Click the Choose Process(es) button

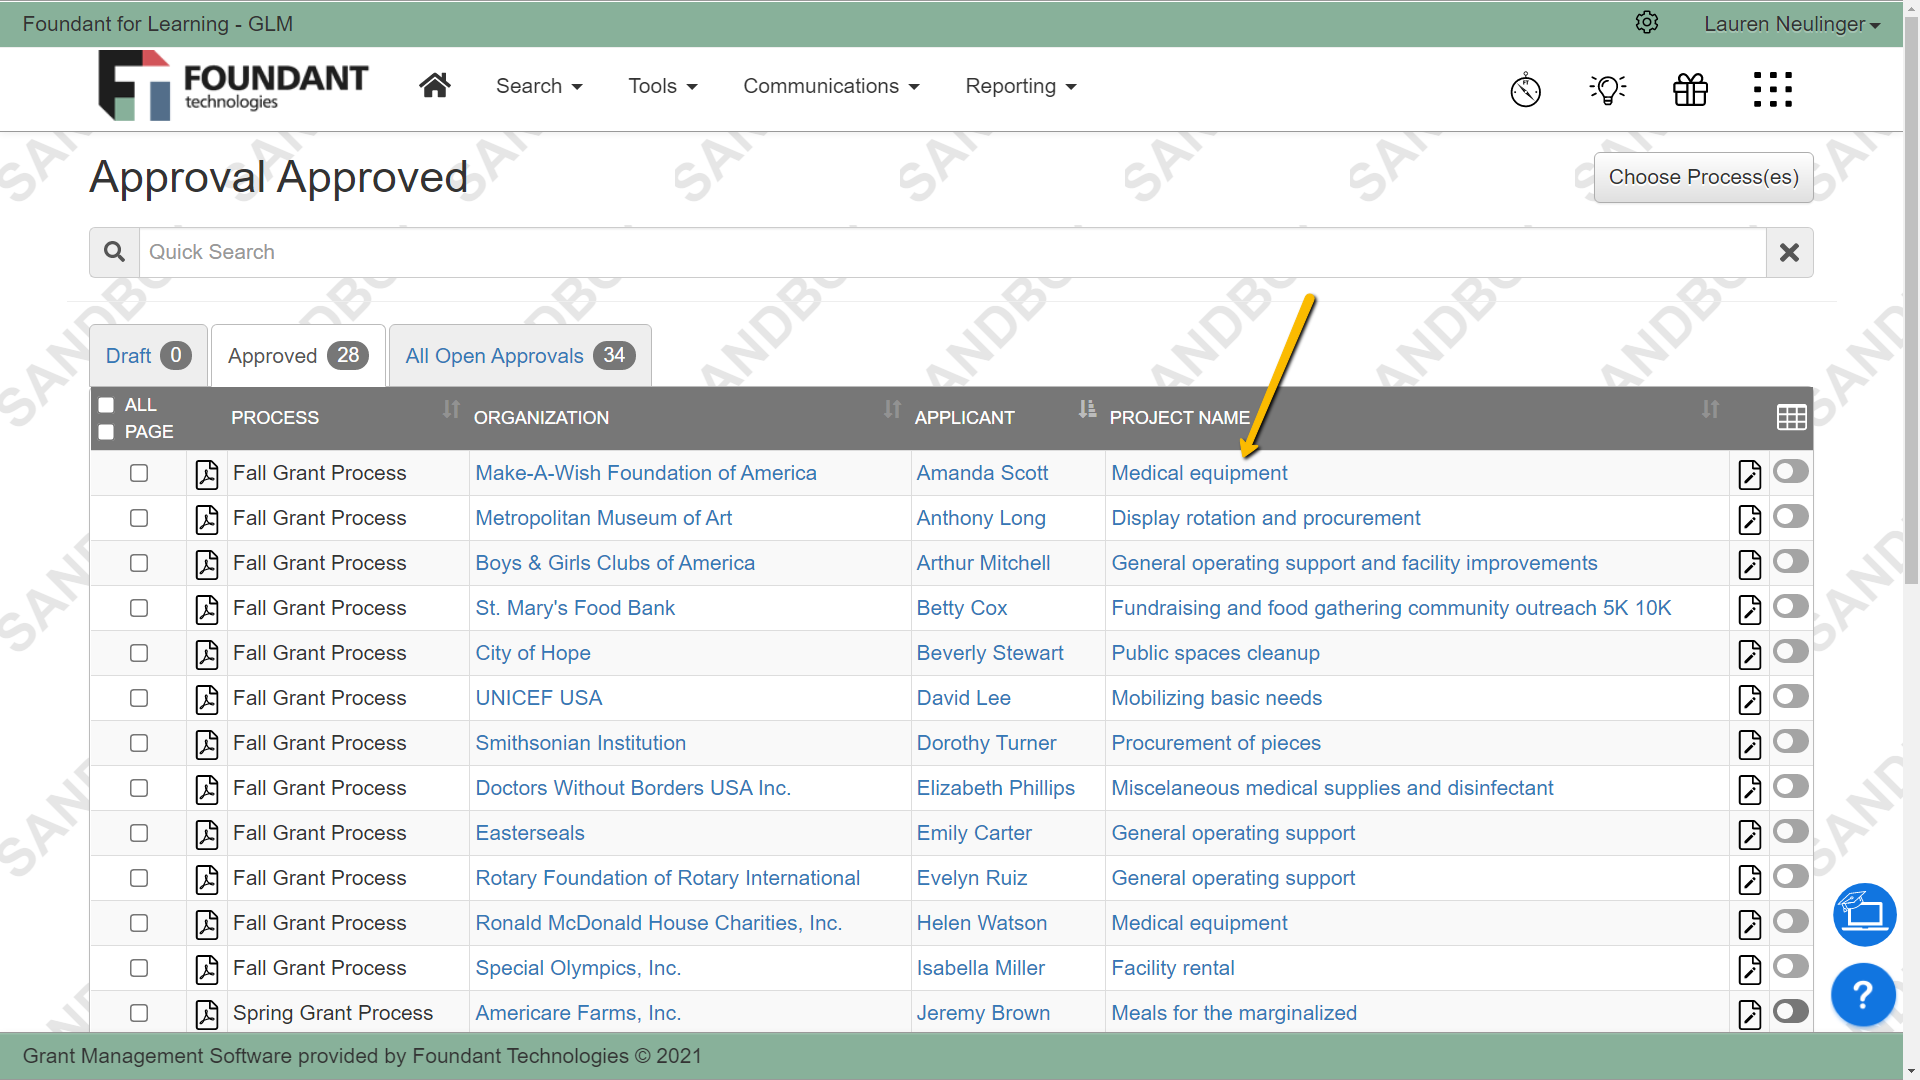[1702, 177]
